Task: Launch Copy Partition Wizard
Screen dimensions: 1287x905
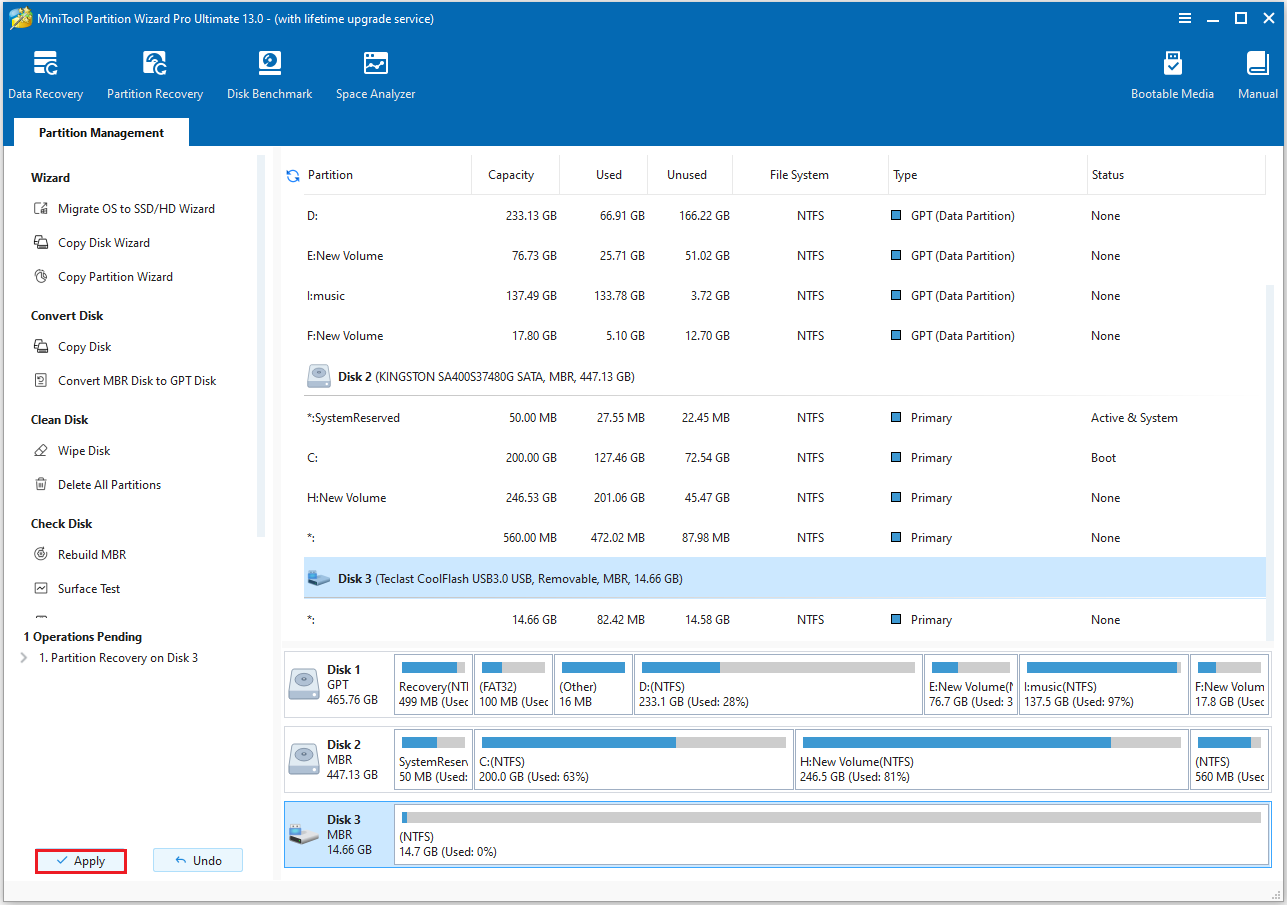Action: (x=103, y=277)
